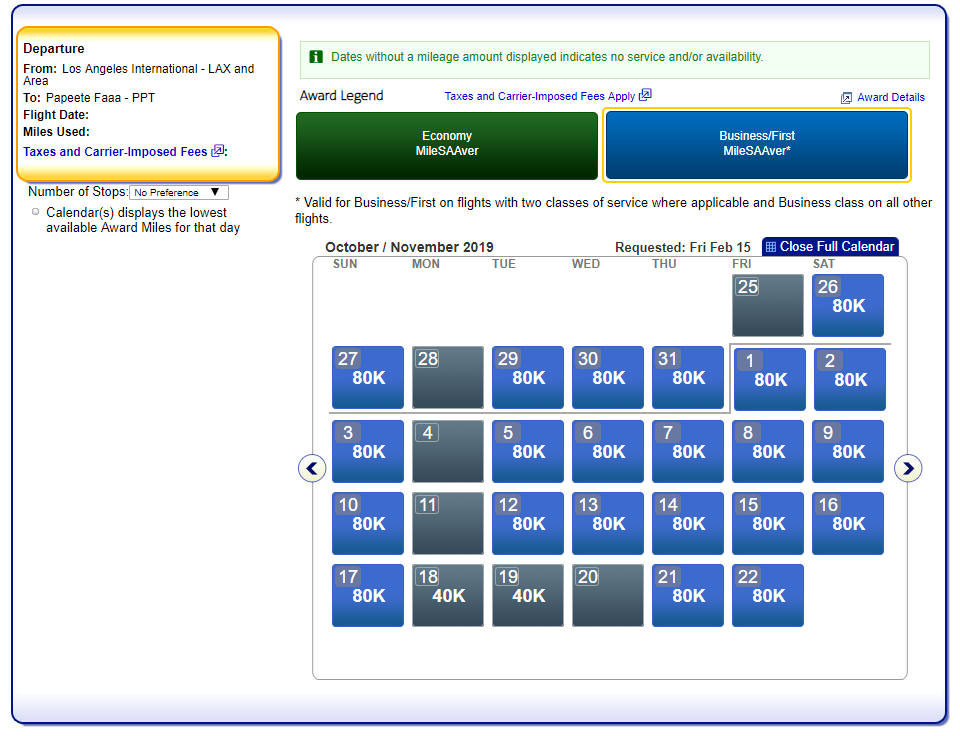Switch to Business/First MileSAAver award tab
Screen dimensions: 960x736
(757, 144)
